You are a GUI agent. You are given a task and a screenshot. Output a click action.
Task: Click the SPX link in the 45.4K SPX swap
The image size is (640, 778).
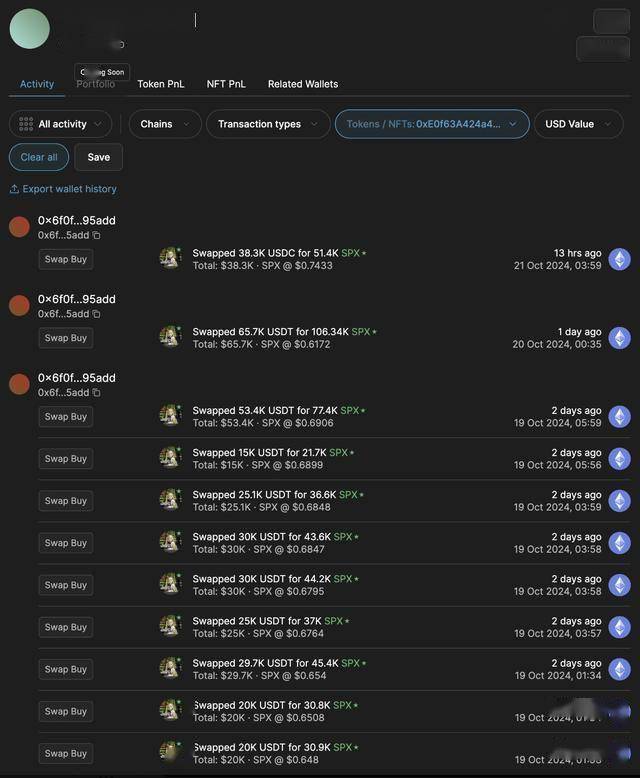point(350,663)
